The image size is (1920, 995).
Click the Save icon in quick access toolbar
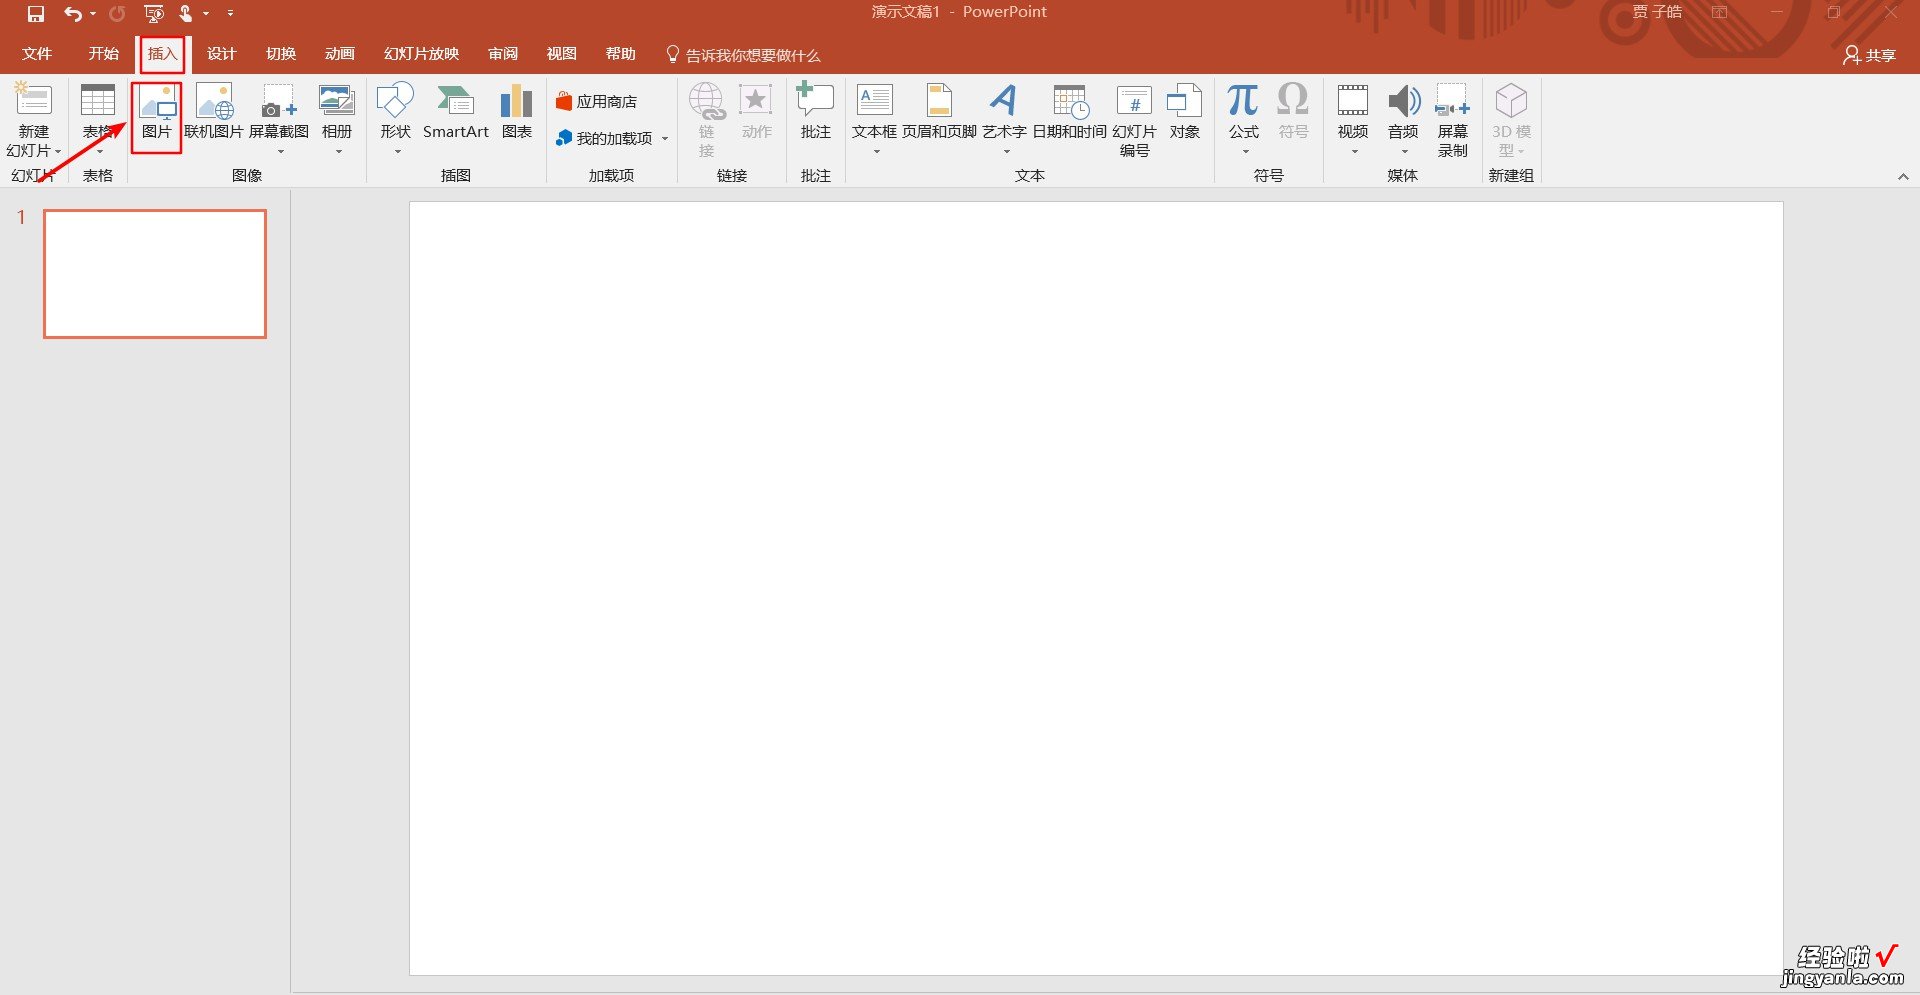pos(36,14)
